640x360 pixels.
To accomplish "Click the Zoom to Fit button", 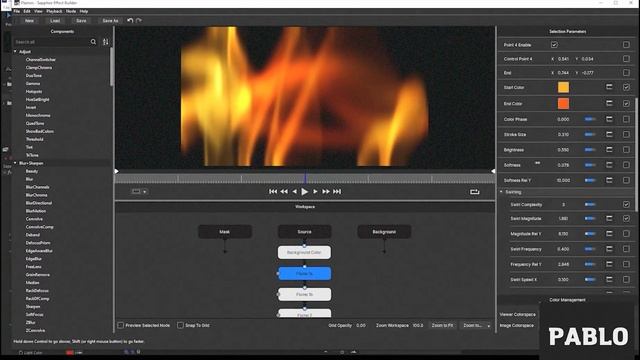I will click(x=442, y=325).
